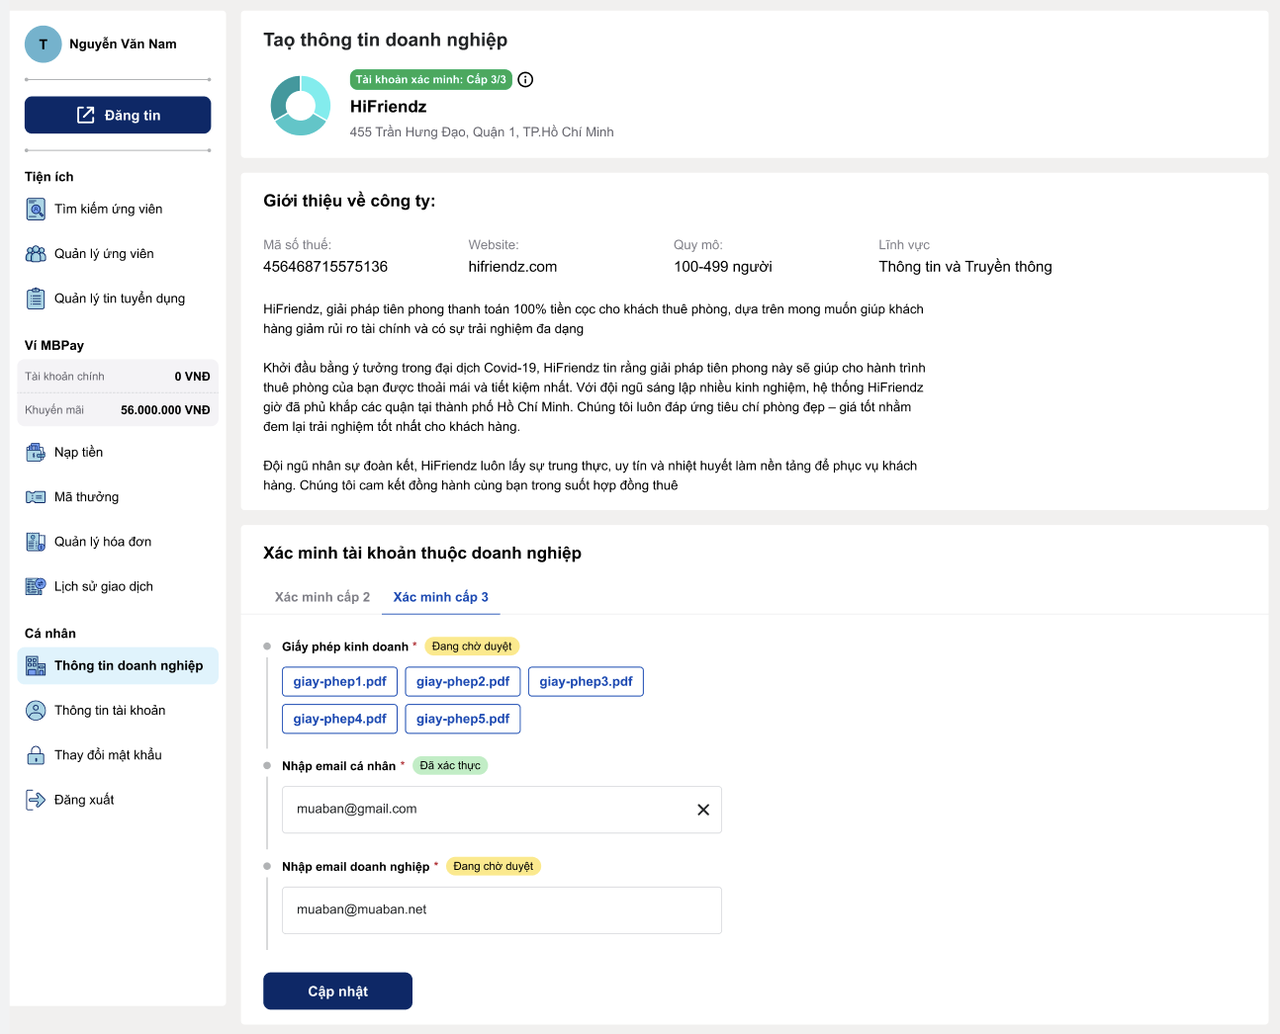Select Thông tin doanh nghiệp menu item
1280x1034 pixels.
pos(118,666)
